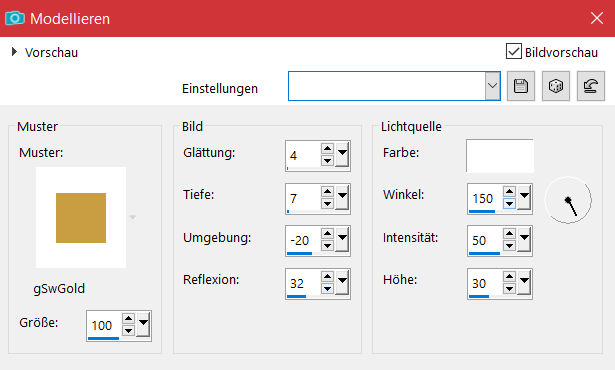Click into the Reflexion value field
Screen dimensions: 615x370
point(303,283)
